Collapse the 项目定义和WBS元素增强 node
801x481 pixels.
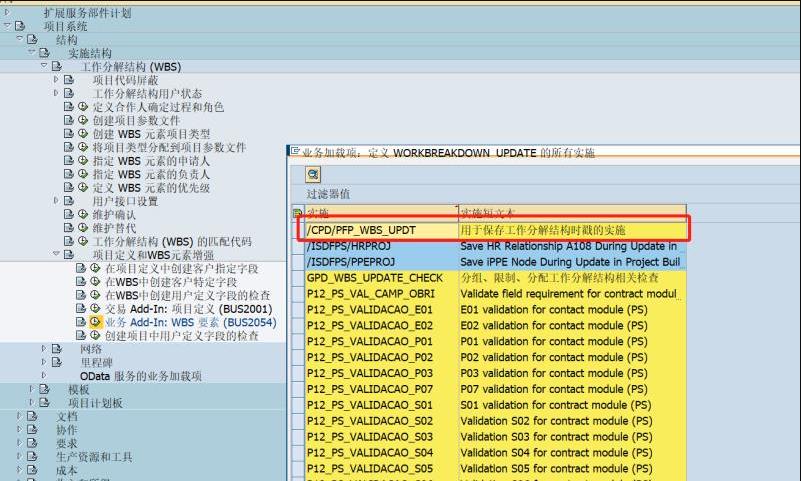(x=56, y=254)
